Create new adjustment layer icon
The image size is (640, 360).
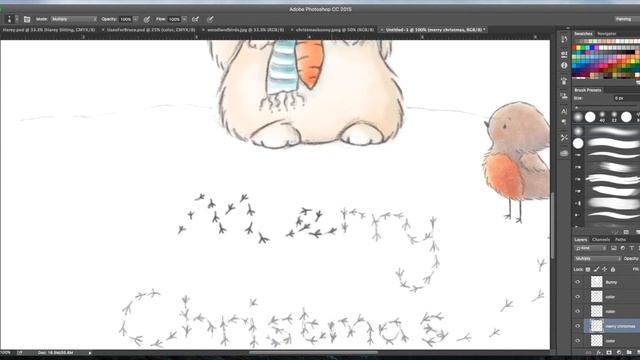click(x=619, y=352)
